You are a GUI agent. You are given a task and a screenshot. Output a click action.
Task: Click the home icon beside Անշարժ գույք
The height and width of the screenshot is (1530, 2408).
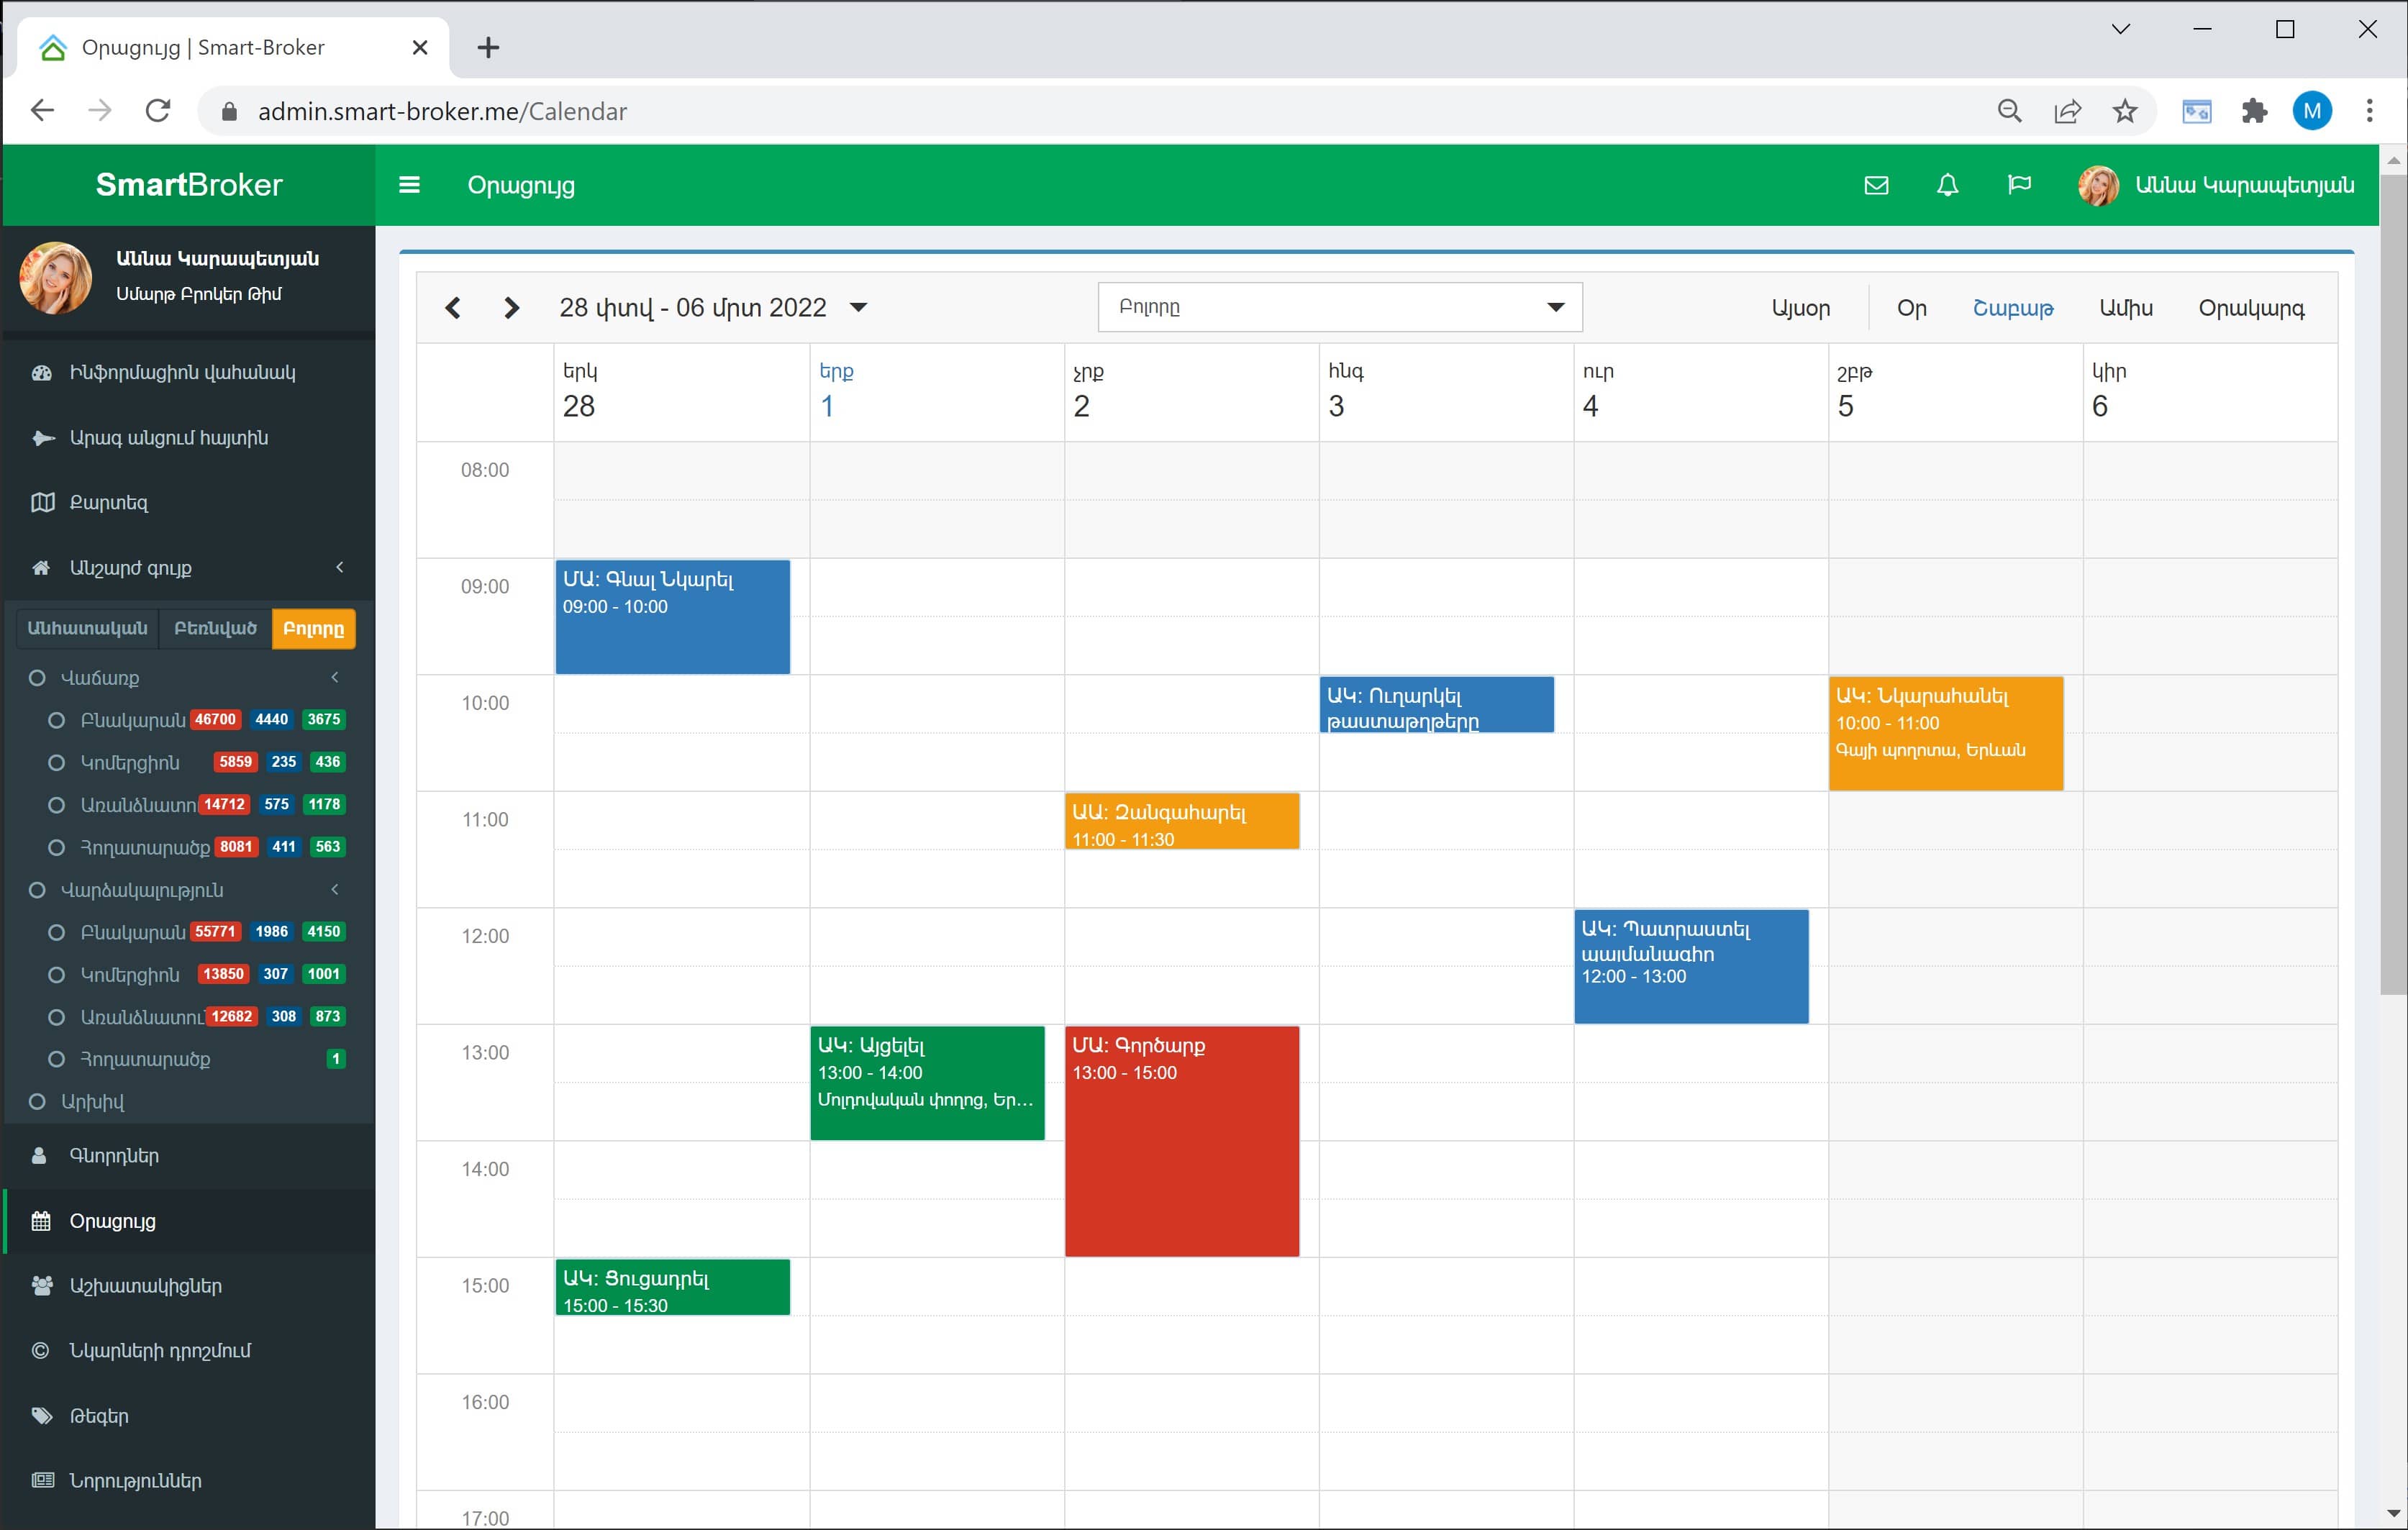(41, 568)
